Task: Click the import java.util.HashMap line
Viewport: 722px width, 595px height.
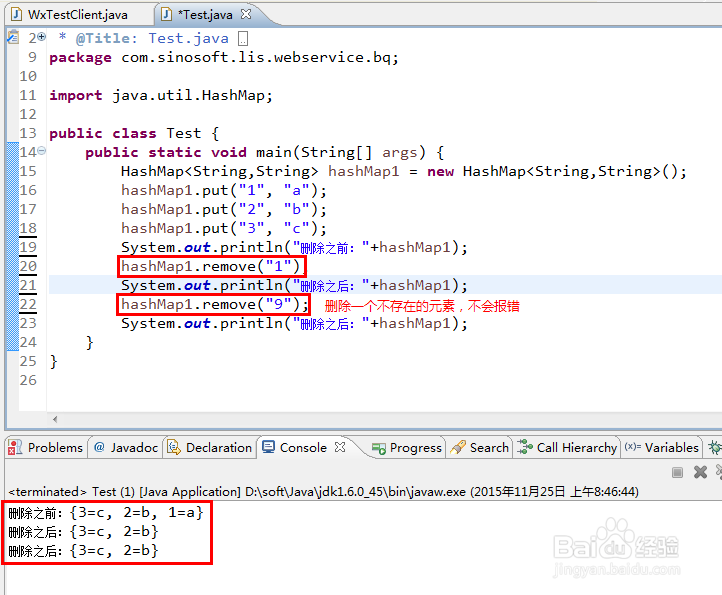Action: click(x=161, y=95)
